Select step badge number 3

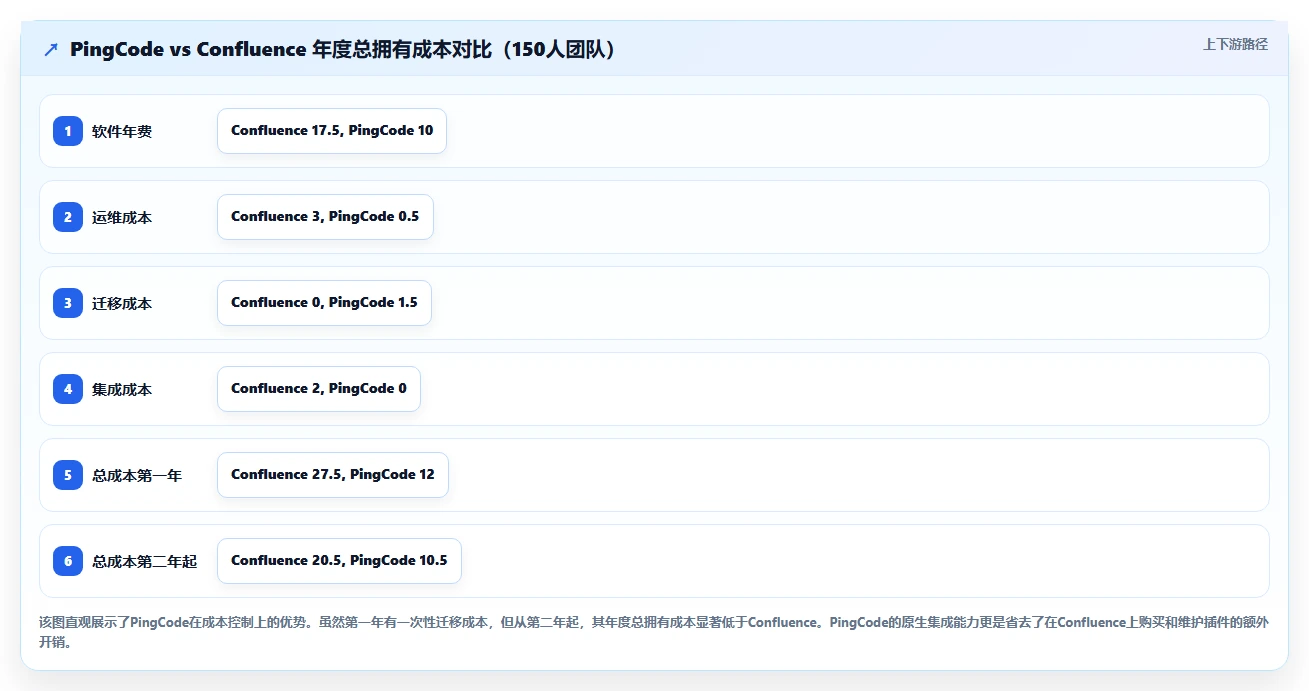[x=68, y=303]
